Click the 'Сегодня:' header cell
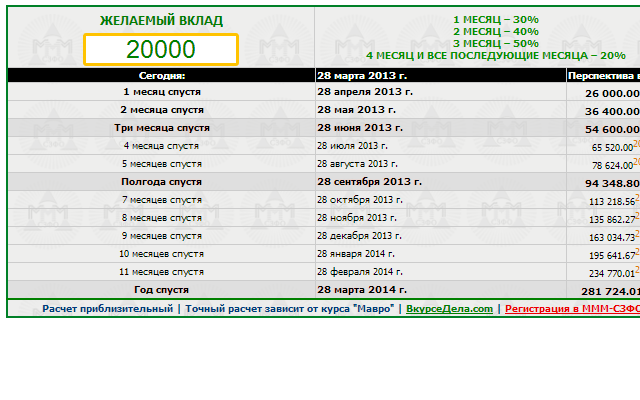Image resolution: width=640 pixels, height=400 pixels. [162, 76]
